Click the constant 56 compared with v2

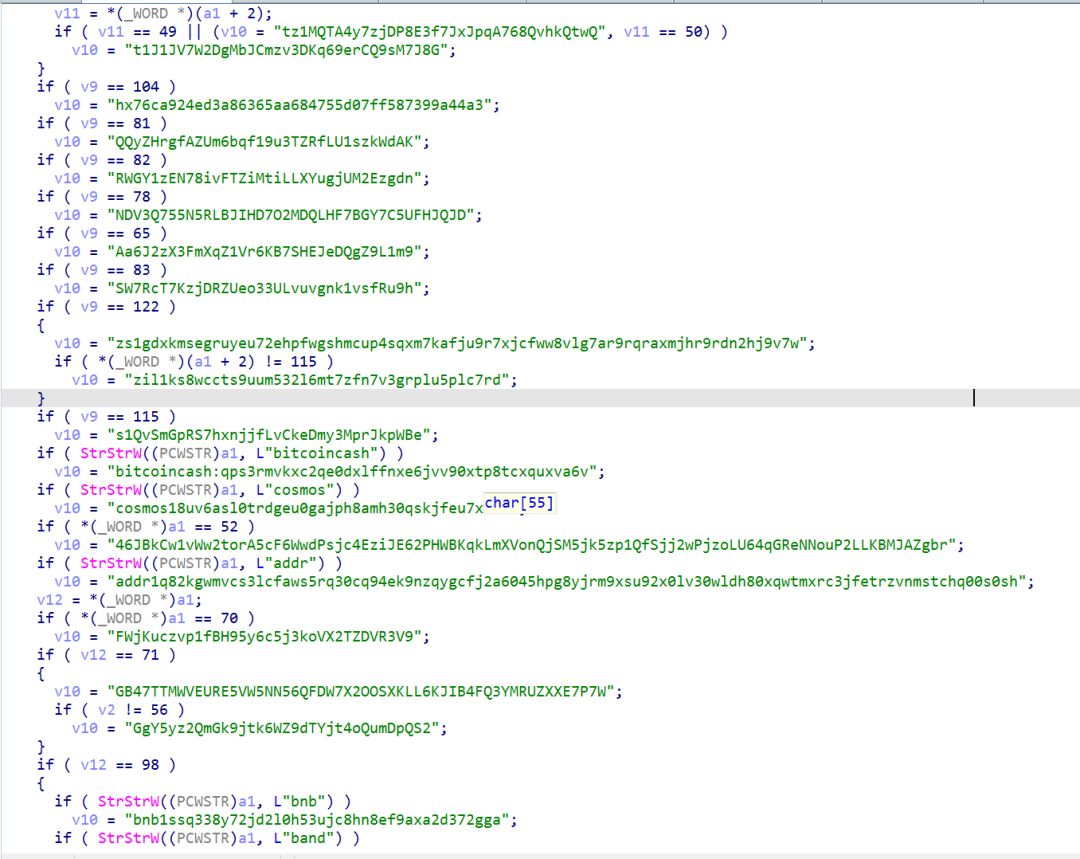pyautogui.click(x=158, y=710)
